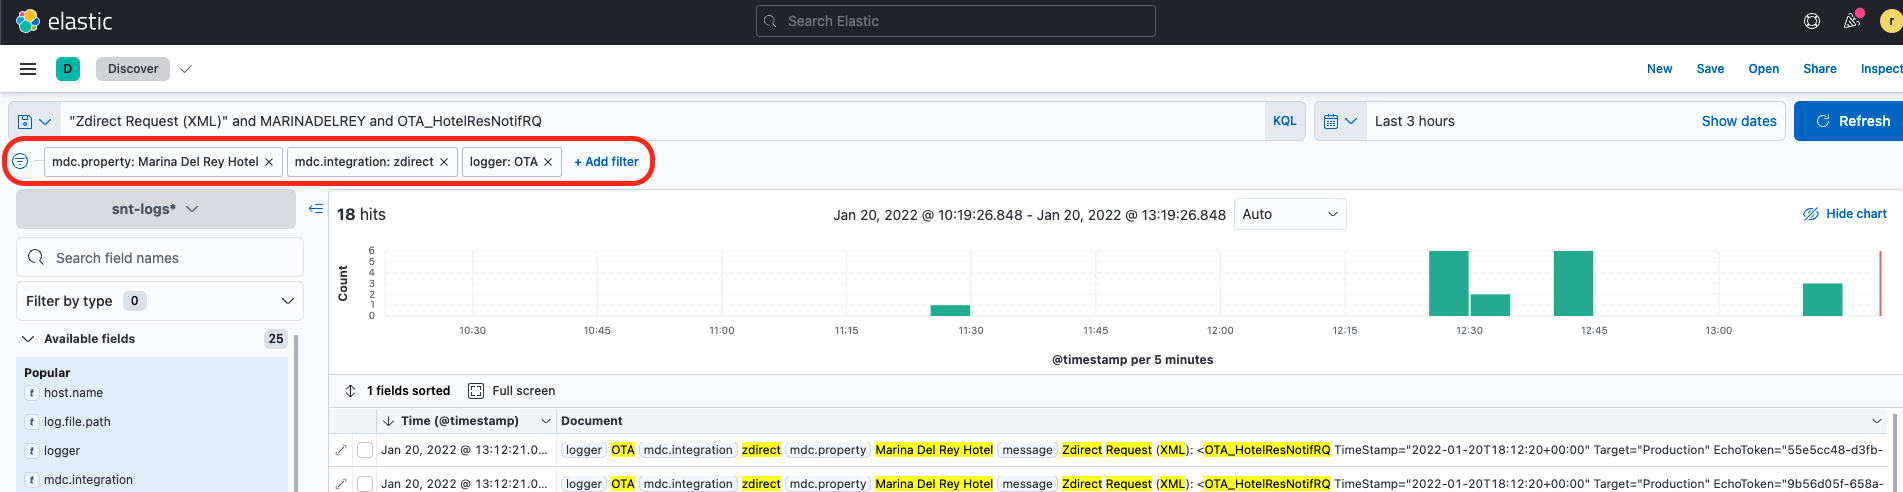1903x492 pixels.
Task: Expand the Discover breadcrumb chevron
Action: (x=186, y=69)
